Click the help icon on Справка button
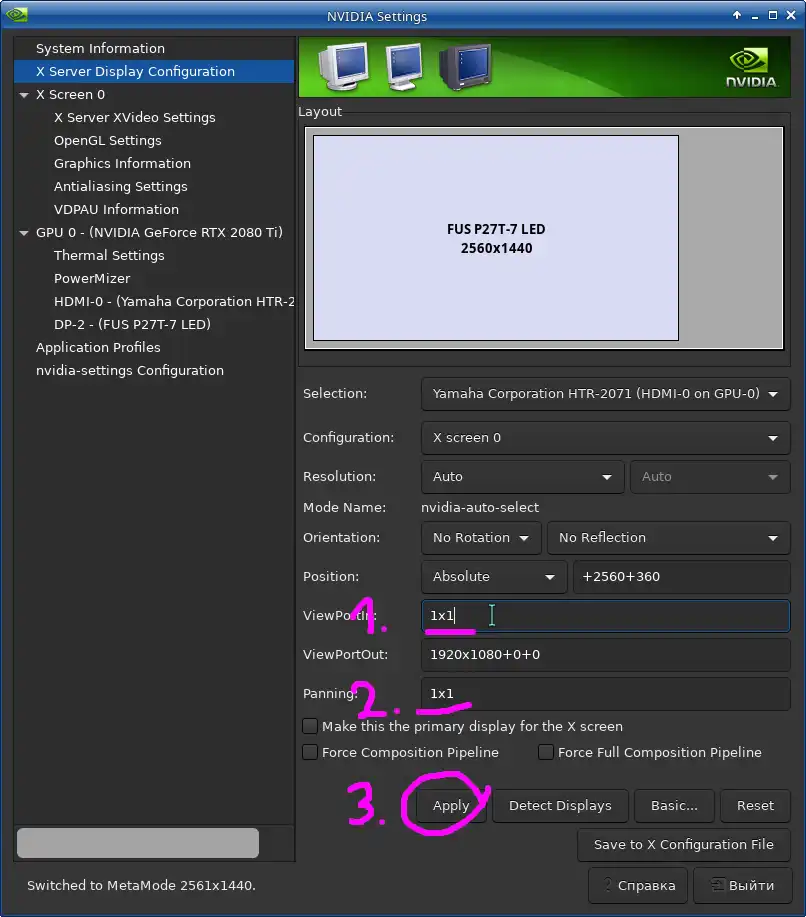This screenshot has height=917, width=806. [x=608, y=885]
